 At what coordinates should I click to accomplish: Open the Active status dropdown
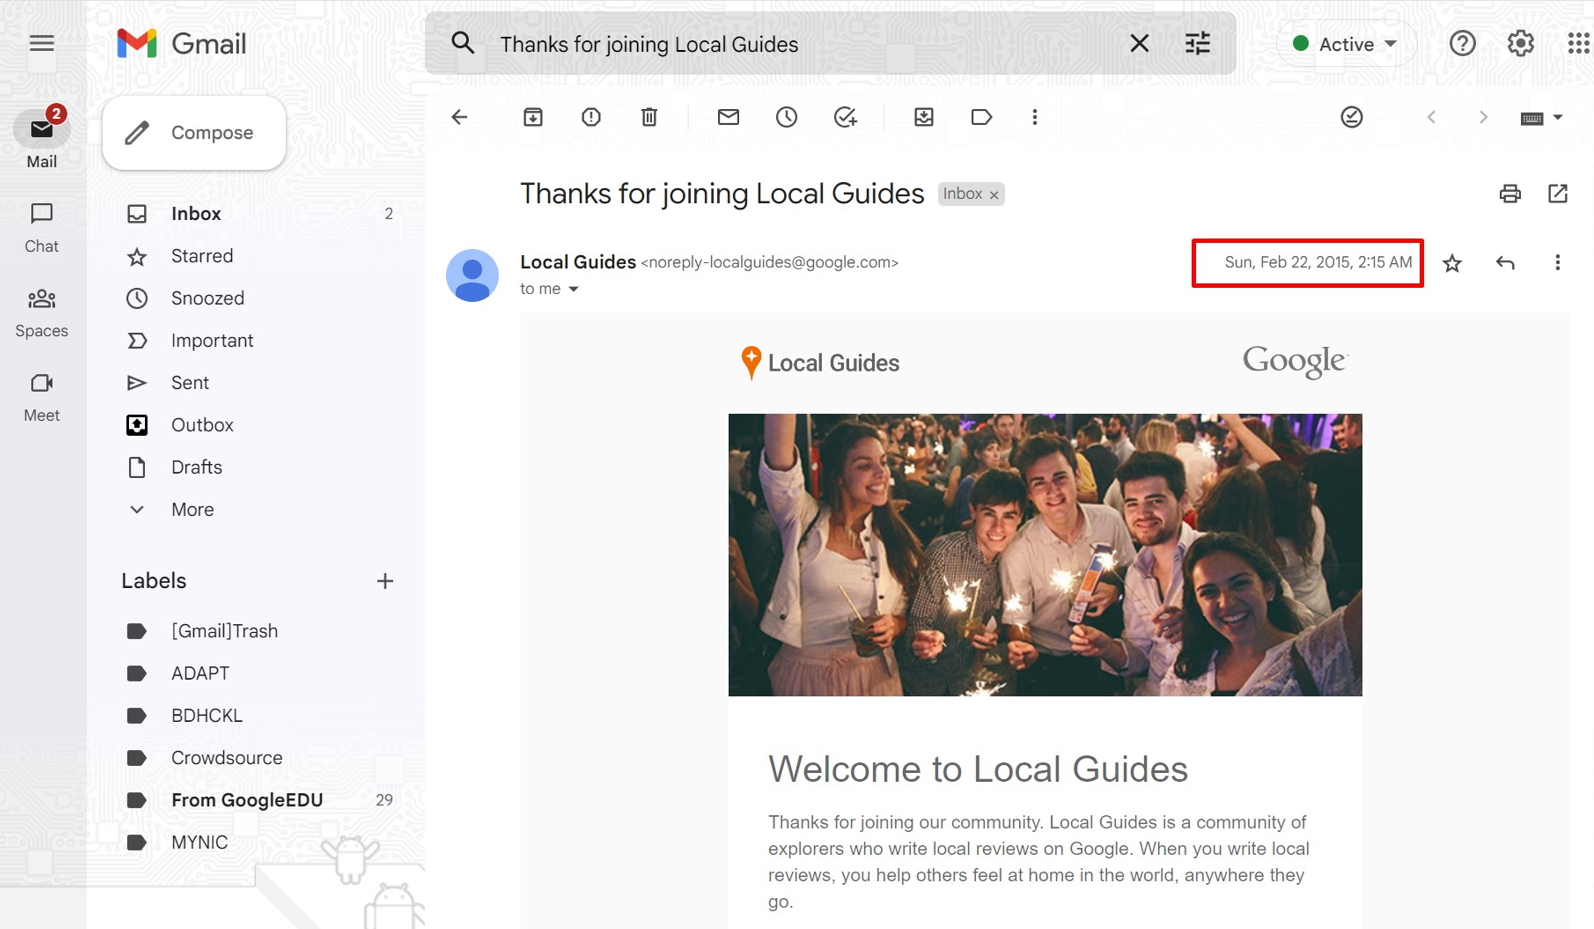[1345, 44]
